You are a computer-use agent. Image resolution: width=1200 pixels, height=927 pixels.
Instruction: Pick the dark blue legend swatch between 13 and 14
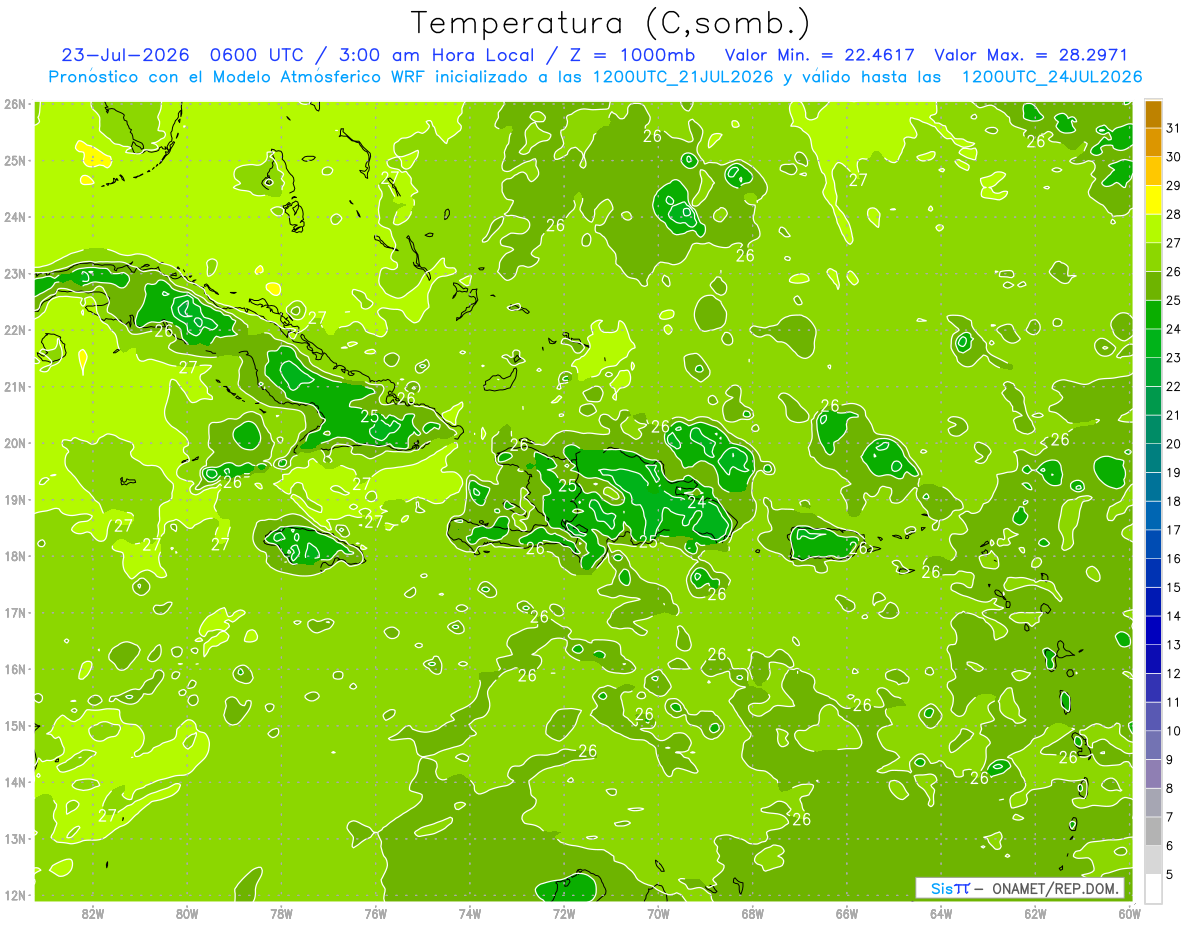(1153, 630)
